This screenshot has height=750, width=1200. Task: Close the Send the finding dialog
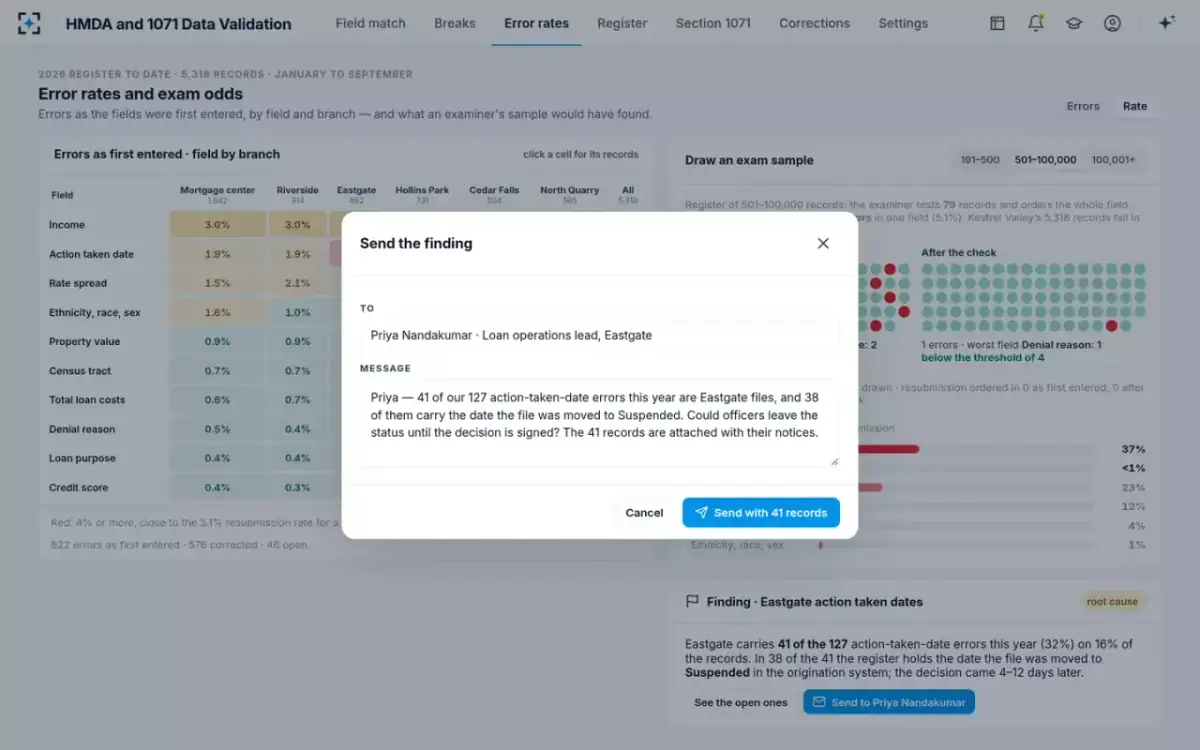(x=823, y=243)
